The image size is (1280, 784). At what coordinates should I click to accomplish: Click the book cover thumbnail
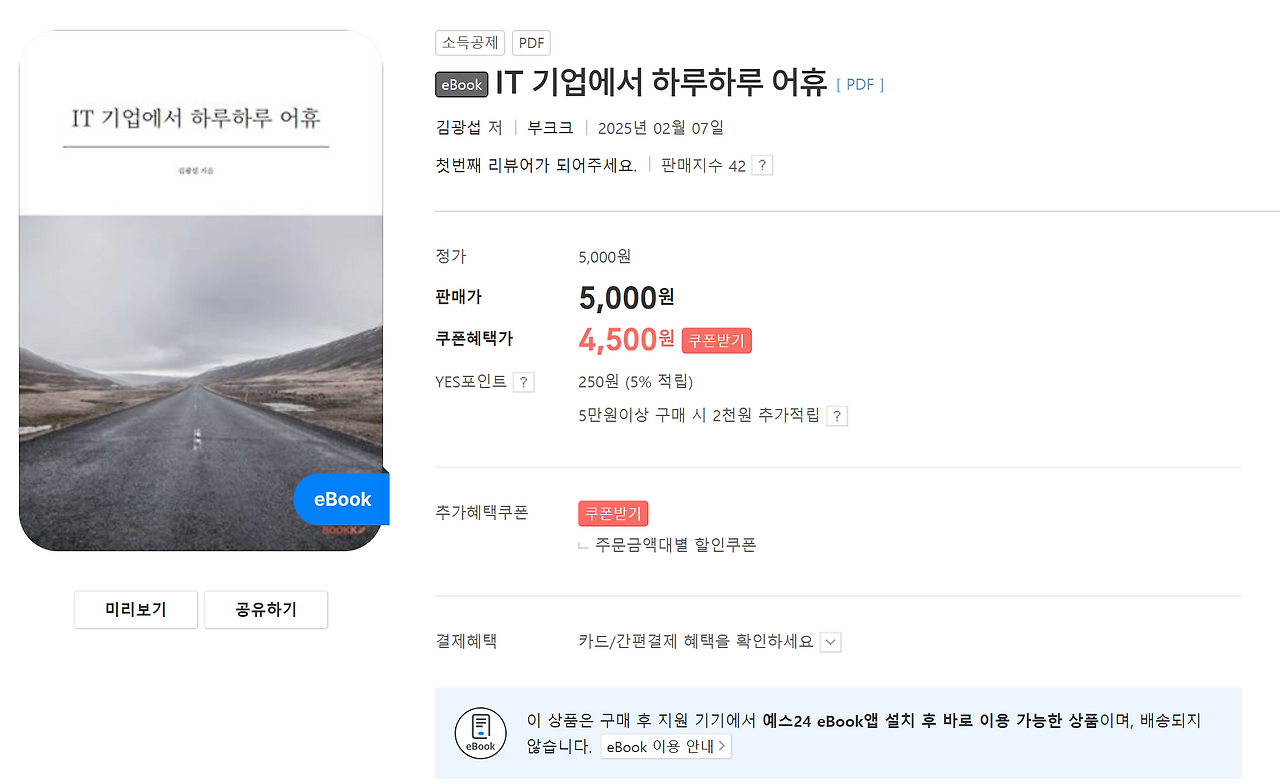point(200,288)
